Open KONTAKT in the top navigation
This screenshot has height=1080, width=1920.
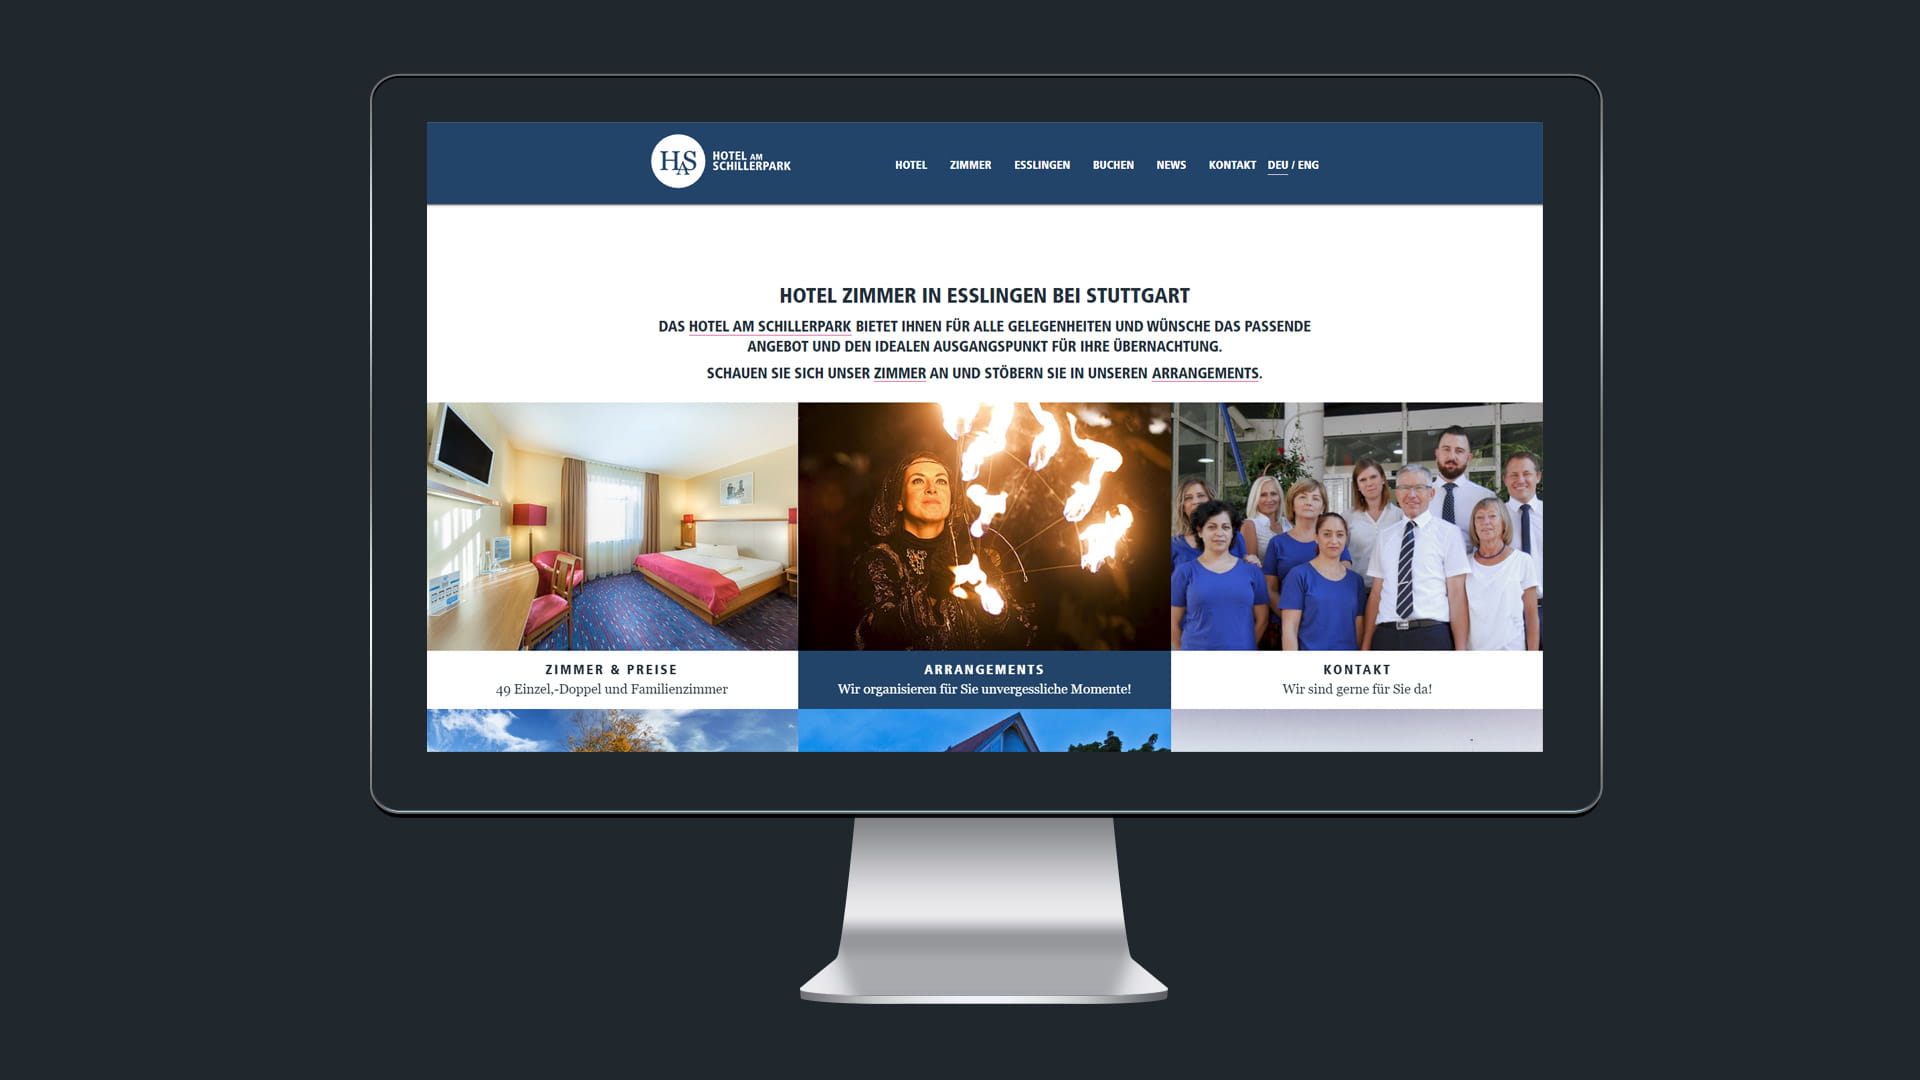click(1231, 165)
